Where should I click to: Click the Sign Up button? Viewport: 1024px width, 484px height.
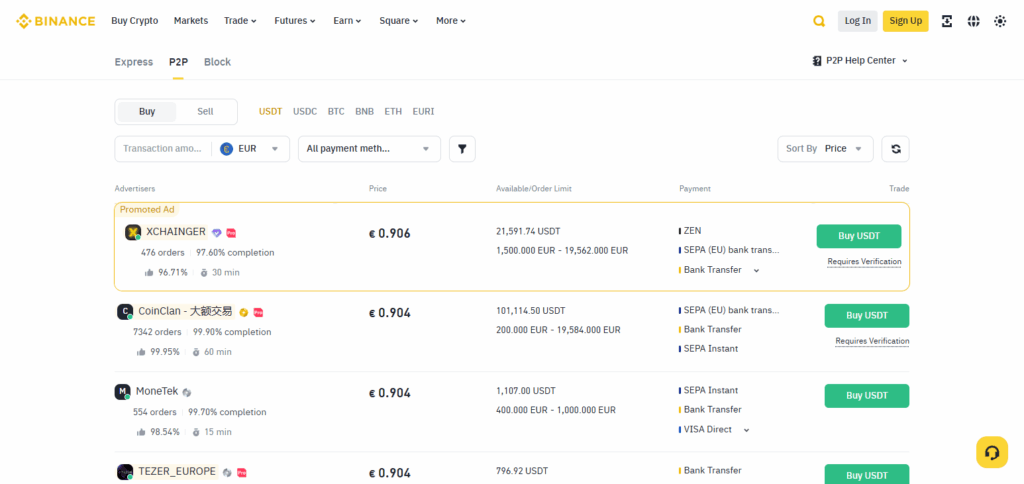(906, 21)
